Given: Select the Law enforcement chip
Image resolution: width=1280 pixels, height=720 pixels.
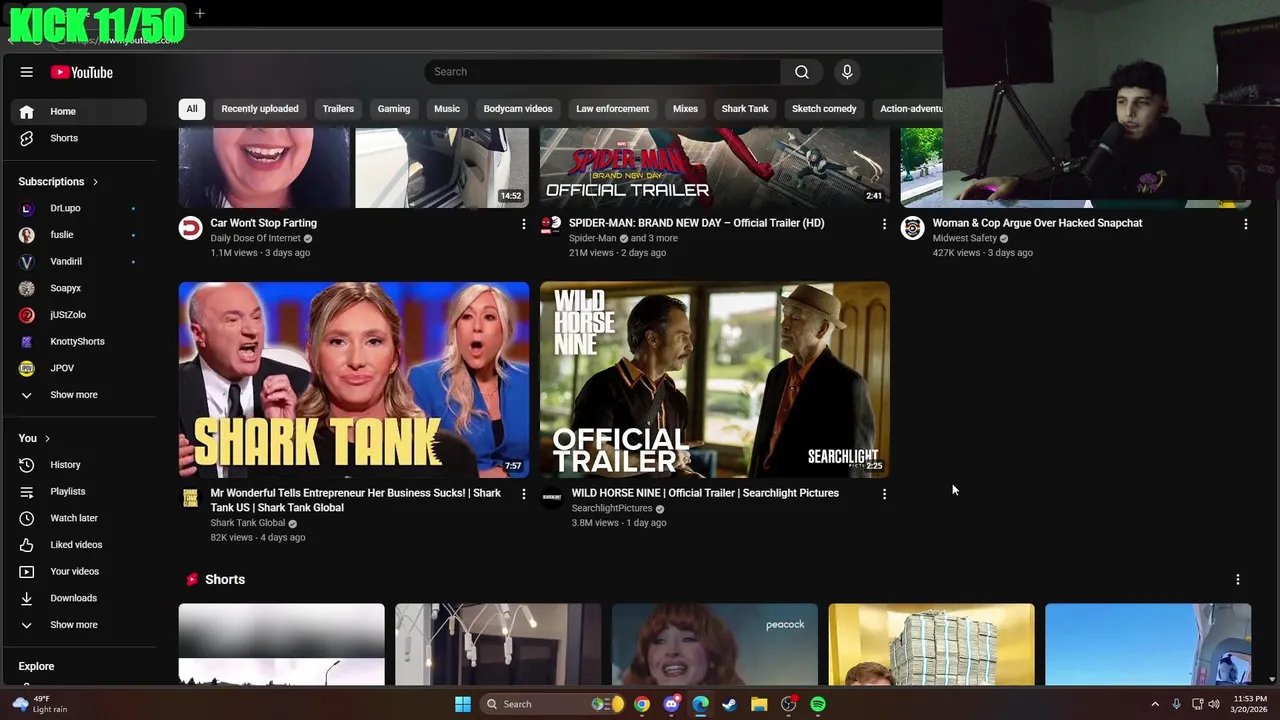Looking at the screenshot, I should [613, 109].
